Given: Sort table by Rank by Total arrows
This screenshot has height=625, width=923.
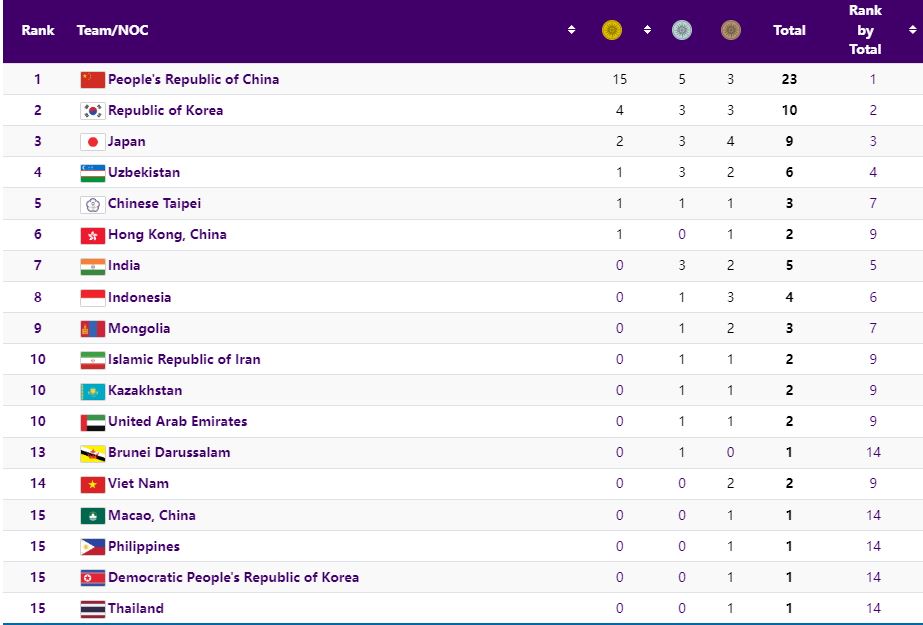Looking at the screenshot, I should (912, 29).
